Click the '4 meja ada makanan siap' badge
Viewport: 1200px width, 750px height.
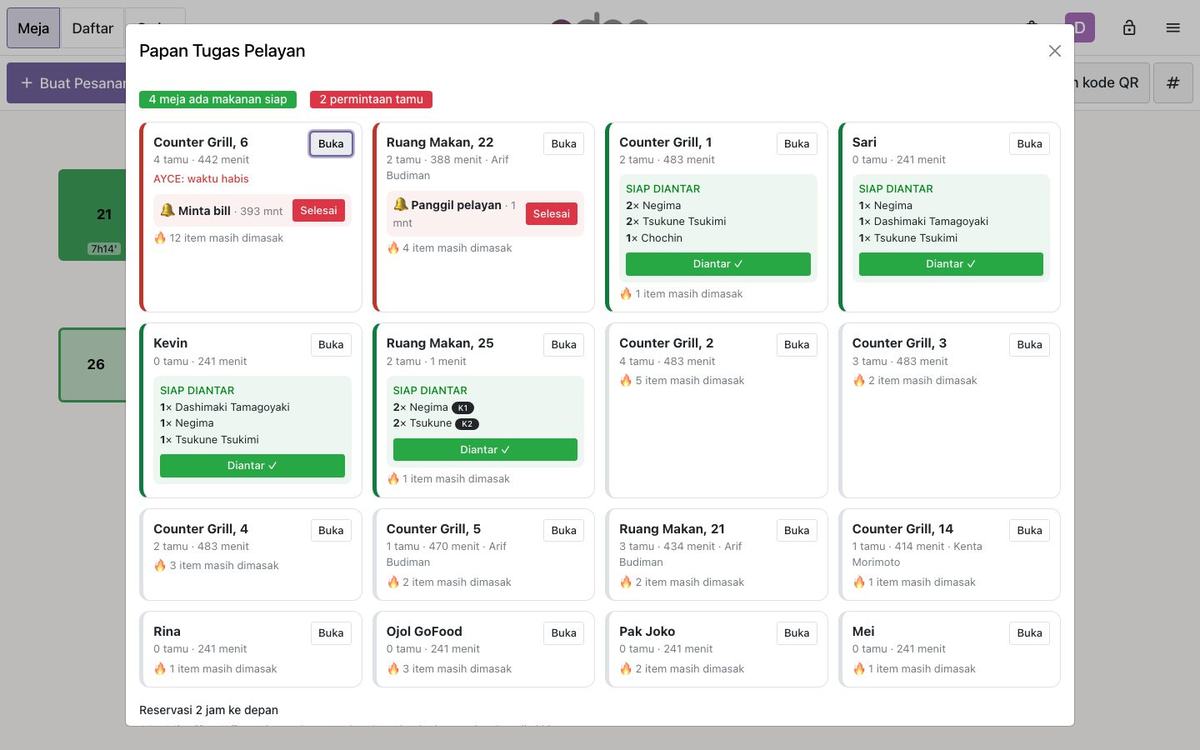tap(218, 100)
